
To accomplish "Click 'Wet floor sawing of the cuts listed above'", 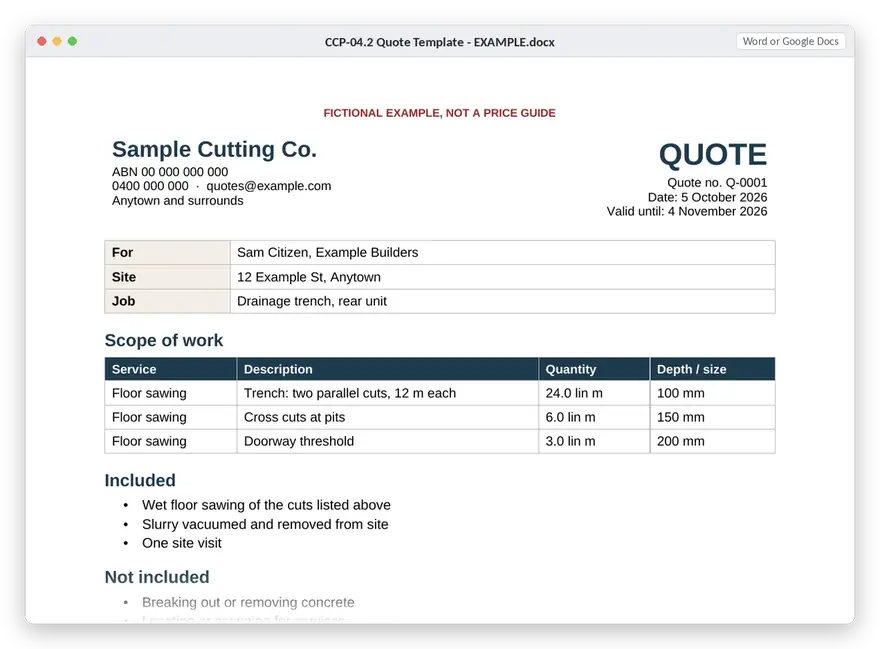I will pyautogui.click(x=266, y=505).
